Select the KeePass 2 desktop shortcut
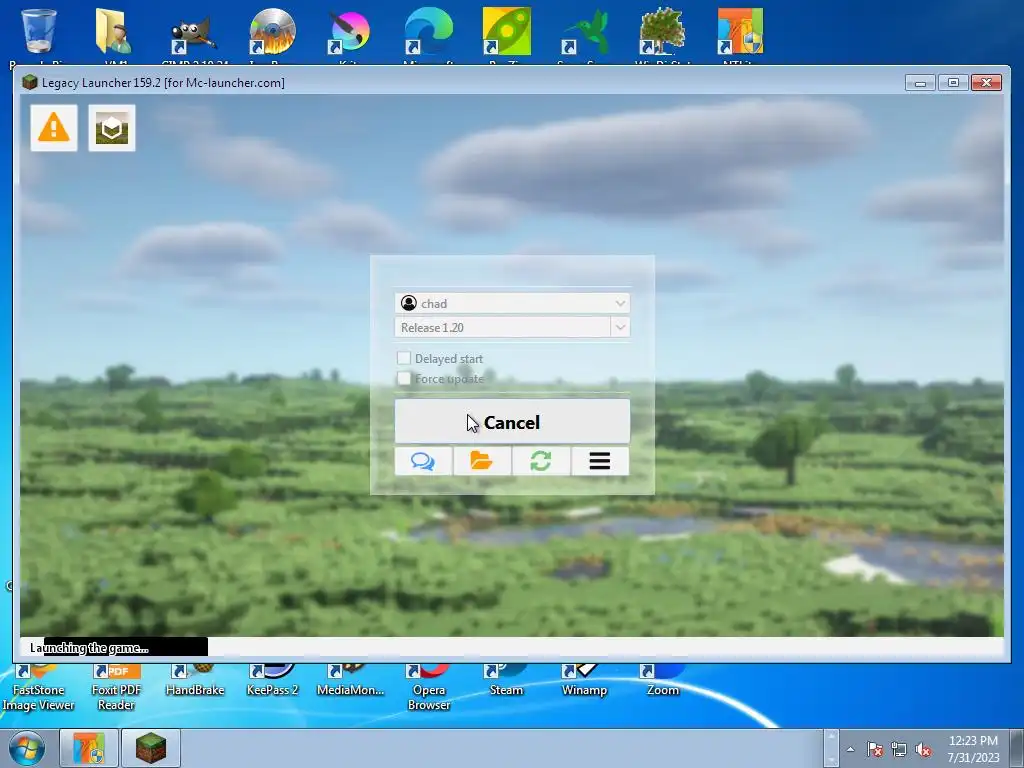This screenshot has height=768, width=1024. coord(272,681)
